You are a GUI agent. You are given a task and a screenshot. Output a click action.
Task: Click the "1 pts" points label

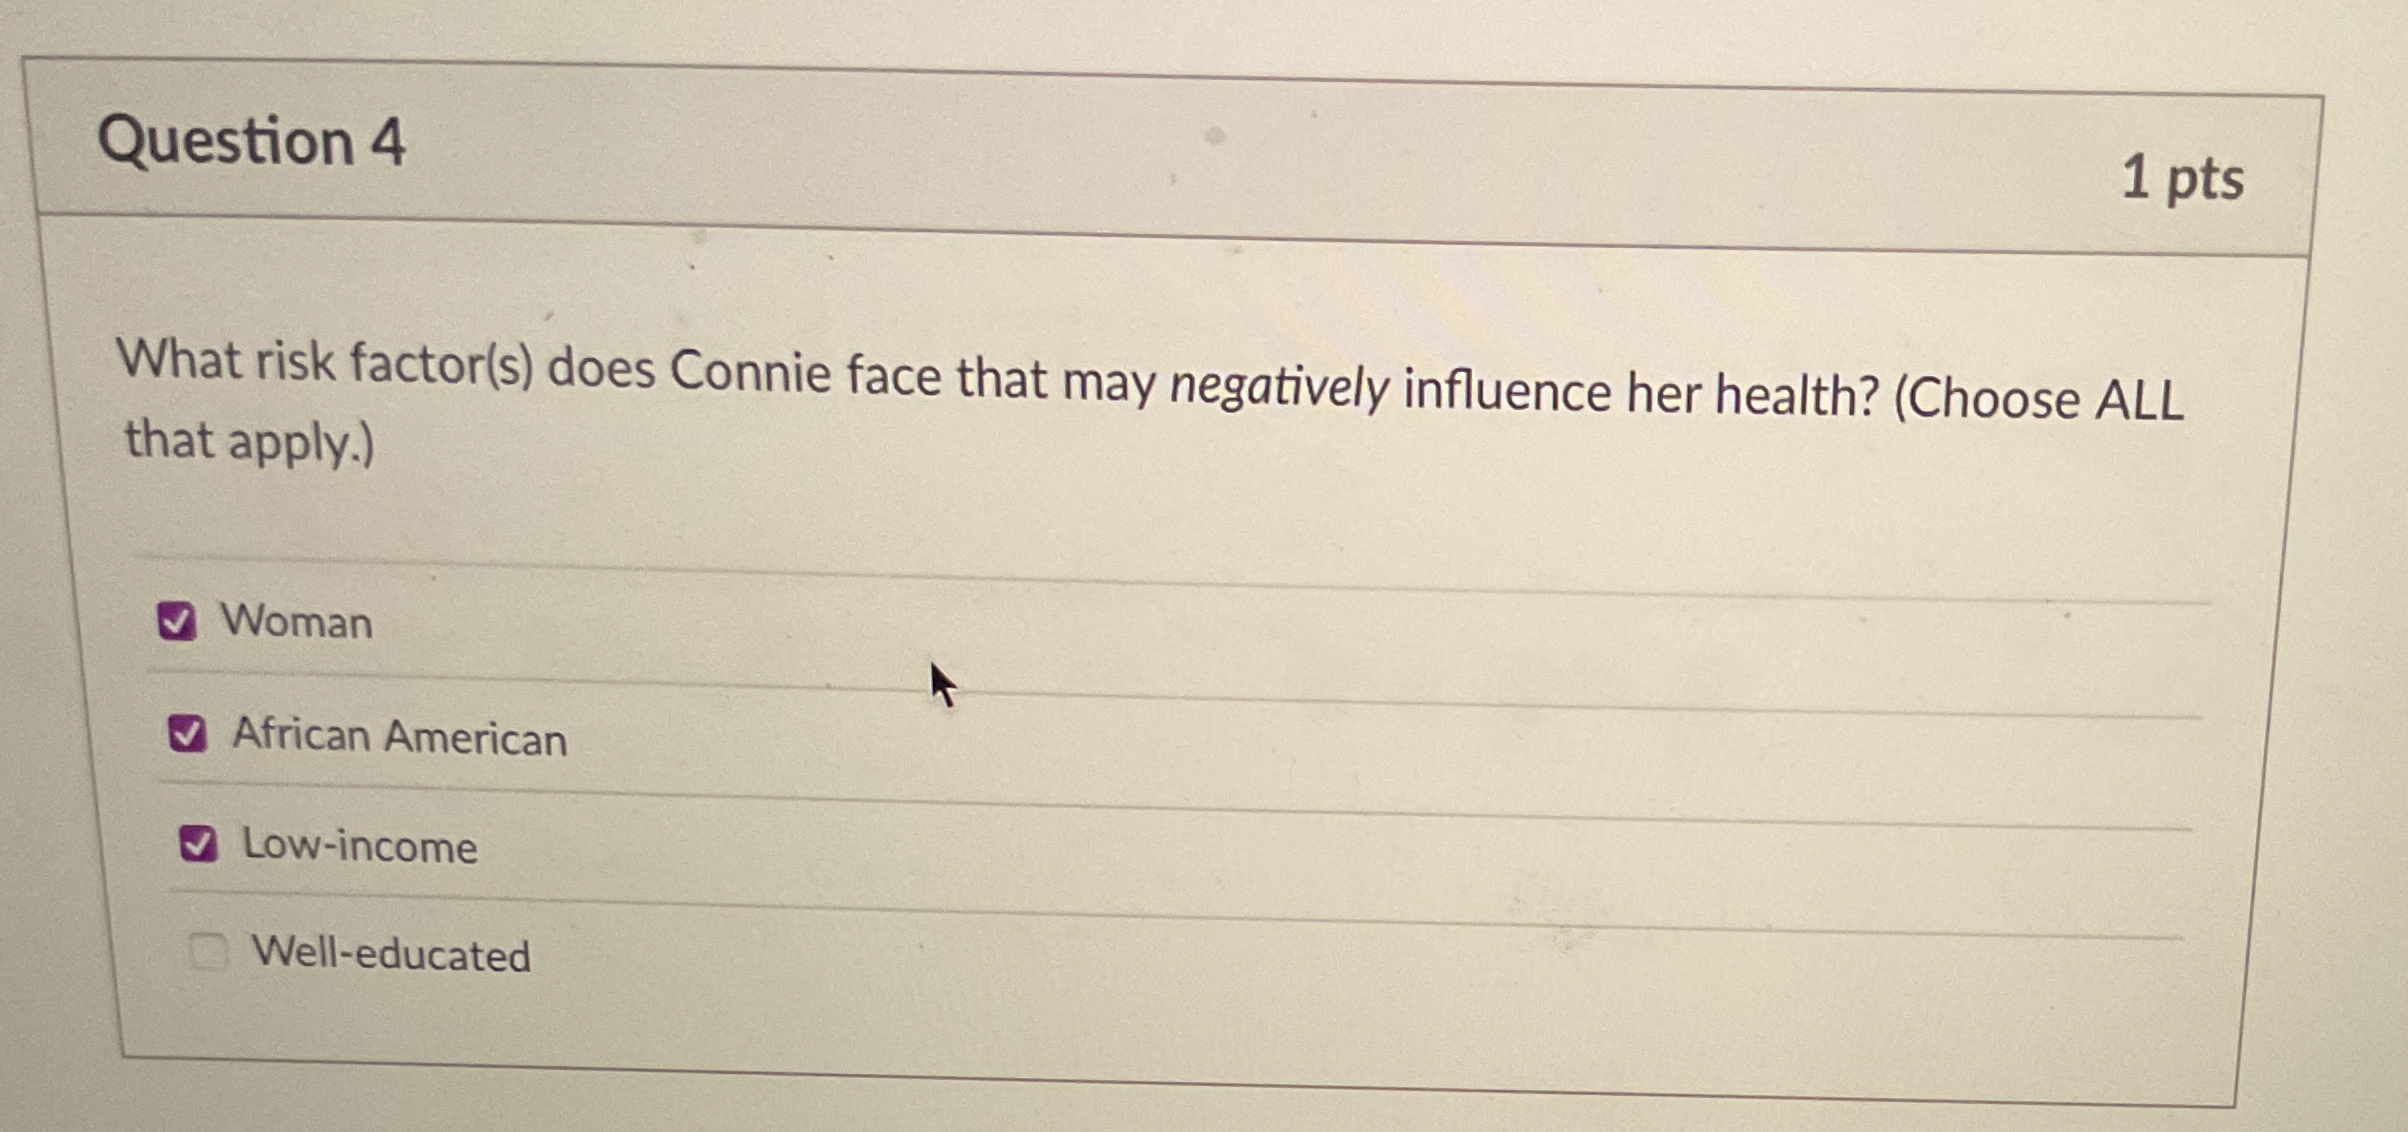point(2183,179)
